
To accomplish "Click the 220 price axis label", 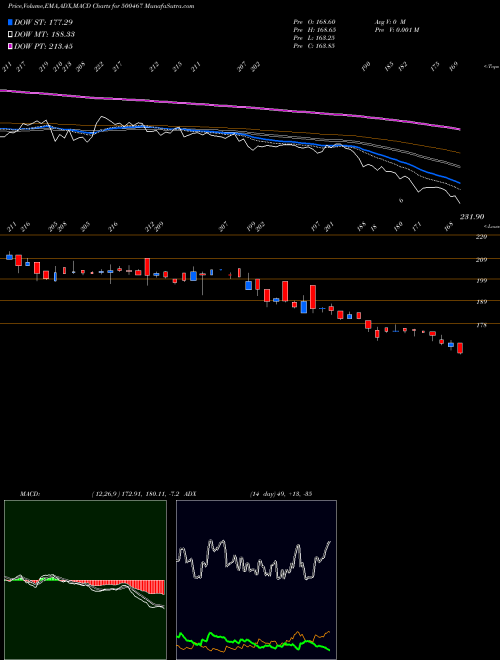I will pos(481,237).
